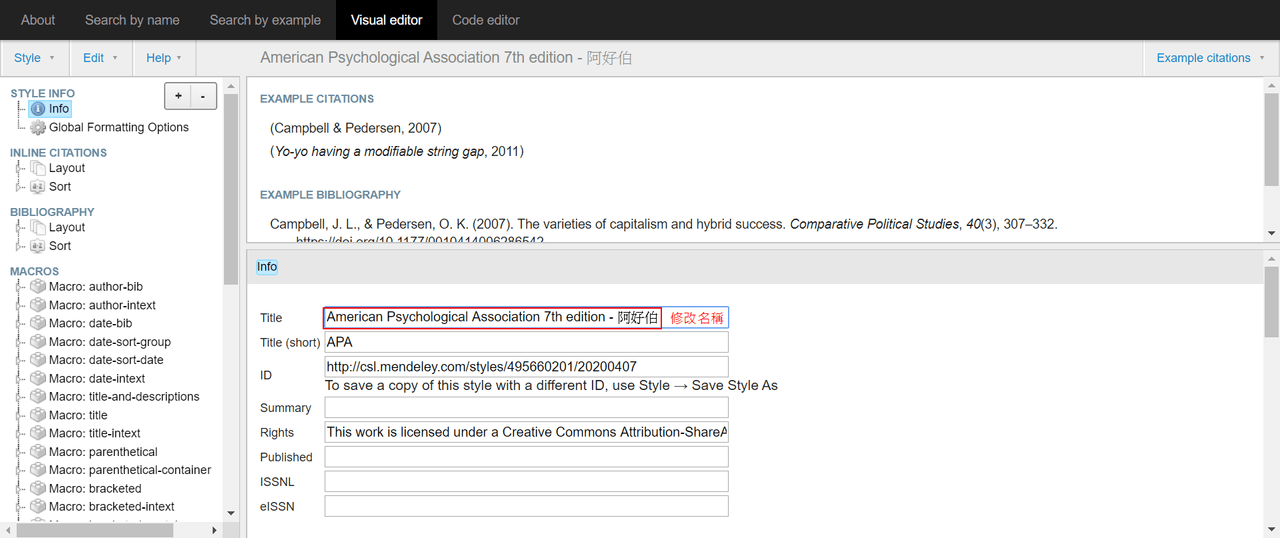Select Global Formatting Options tree item
This screenshot has height=538, width=1280.
pyautogui.click(x=119, y=128)
